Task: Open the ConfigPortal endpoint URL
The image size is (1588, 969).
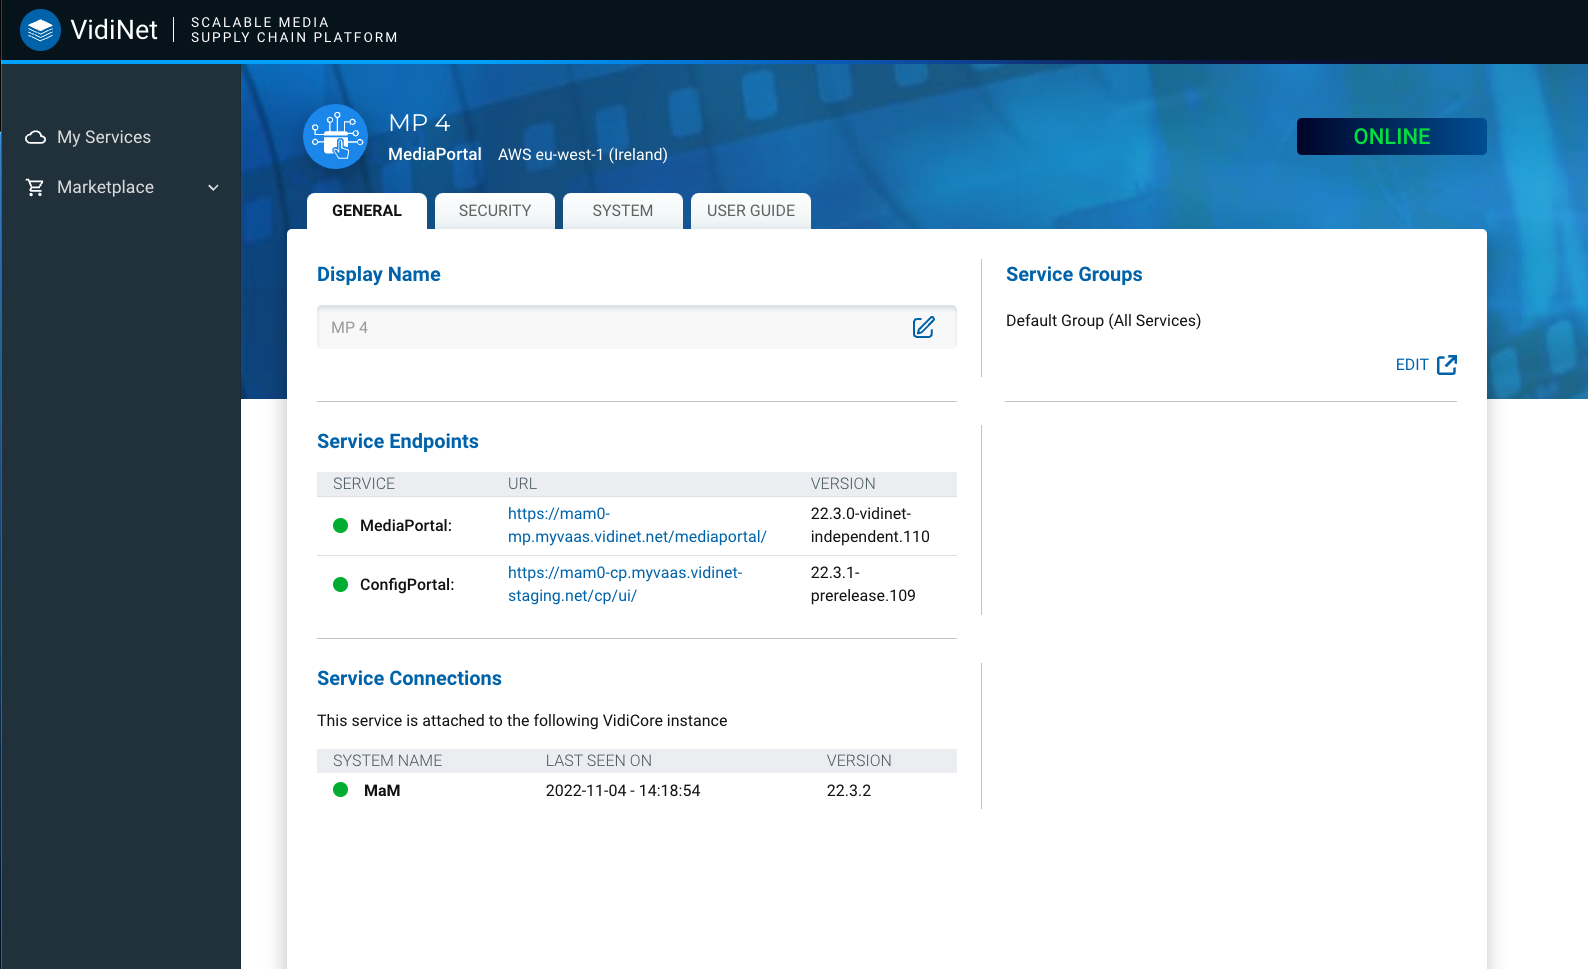Action: [x=624, y=584]
